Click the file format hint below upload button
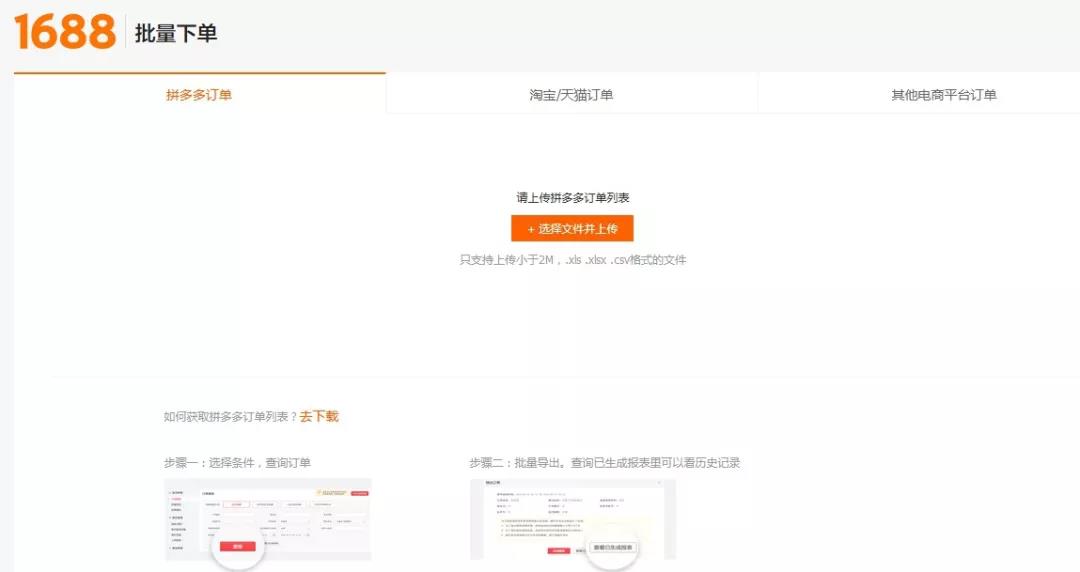Image resolution: width=1080 pixels, height=572 pixels. pos(572,260)
